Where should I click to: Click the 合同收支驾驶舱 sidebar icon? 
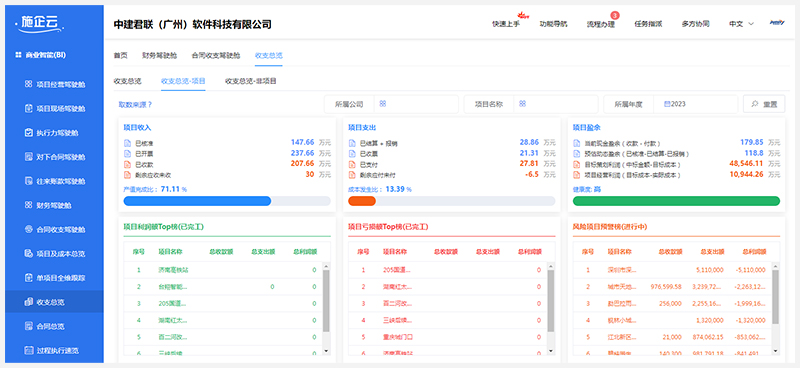coord(29,229)
